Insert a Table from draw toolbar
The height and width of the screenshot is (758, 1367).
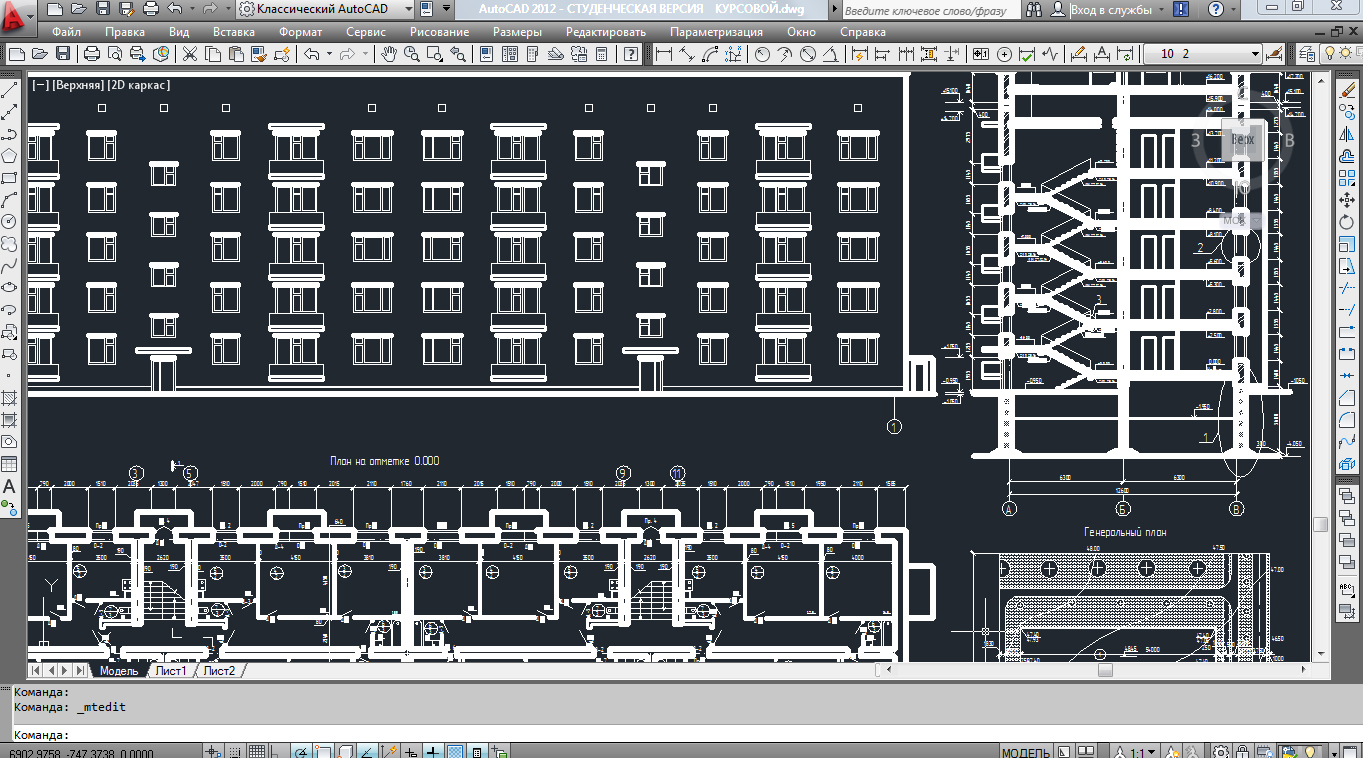coord(9,464)
